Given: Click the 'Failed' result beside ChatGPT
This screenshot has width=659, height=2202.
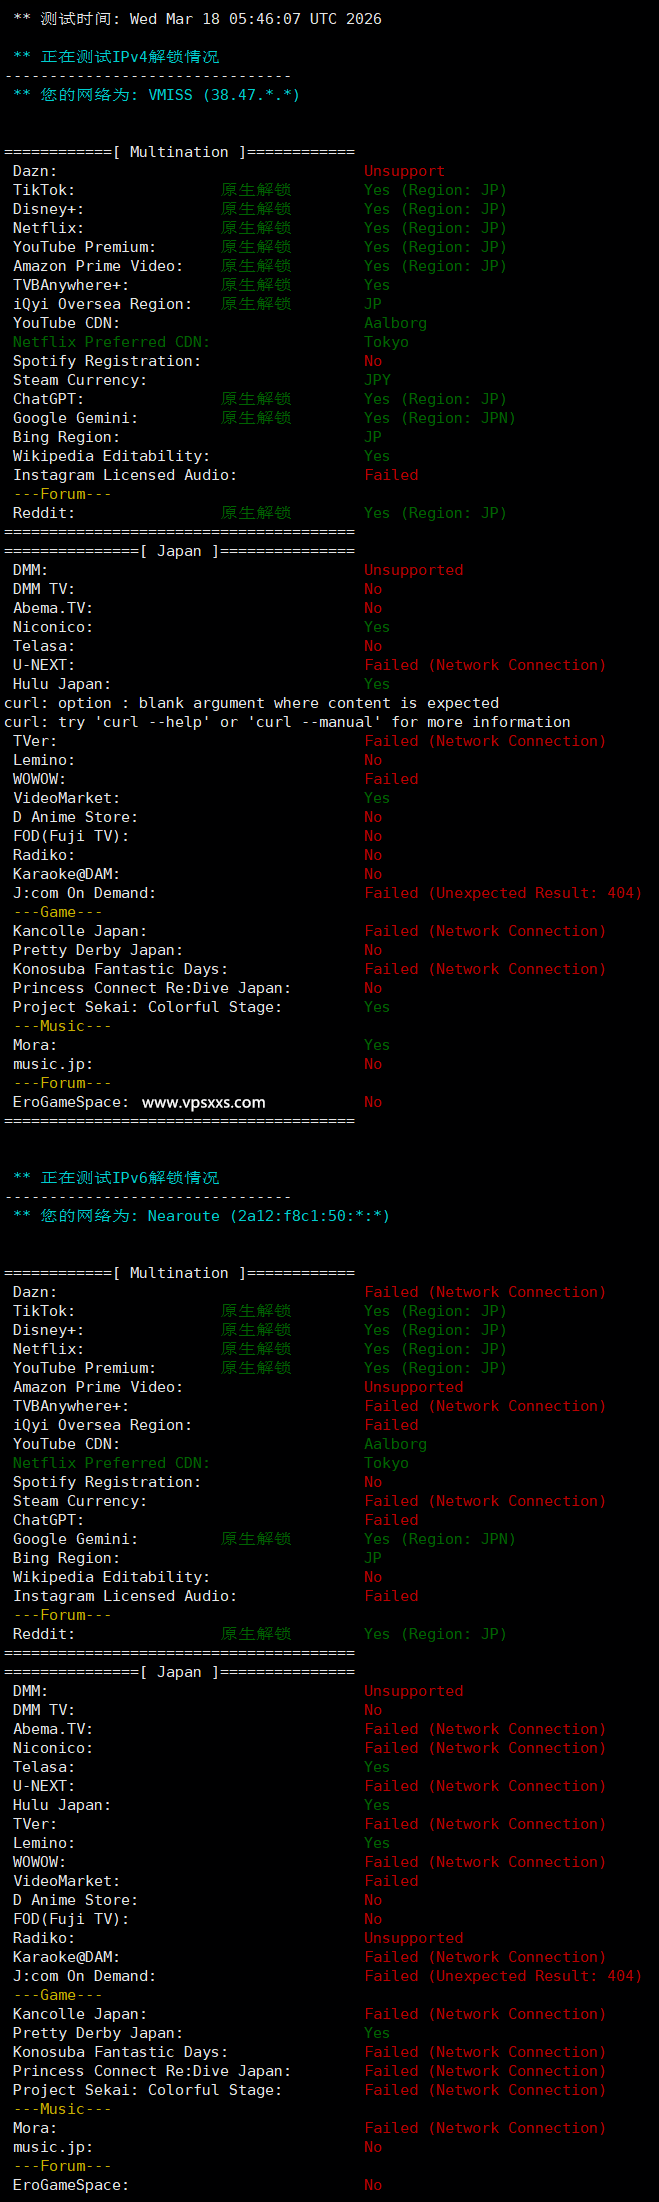Looking at the screenshot, I should 392,1520.
